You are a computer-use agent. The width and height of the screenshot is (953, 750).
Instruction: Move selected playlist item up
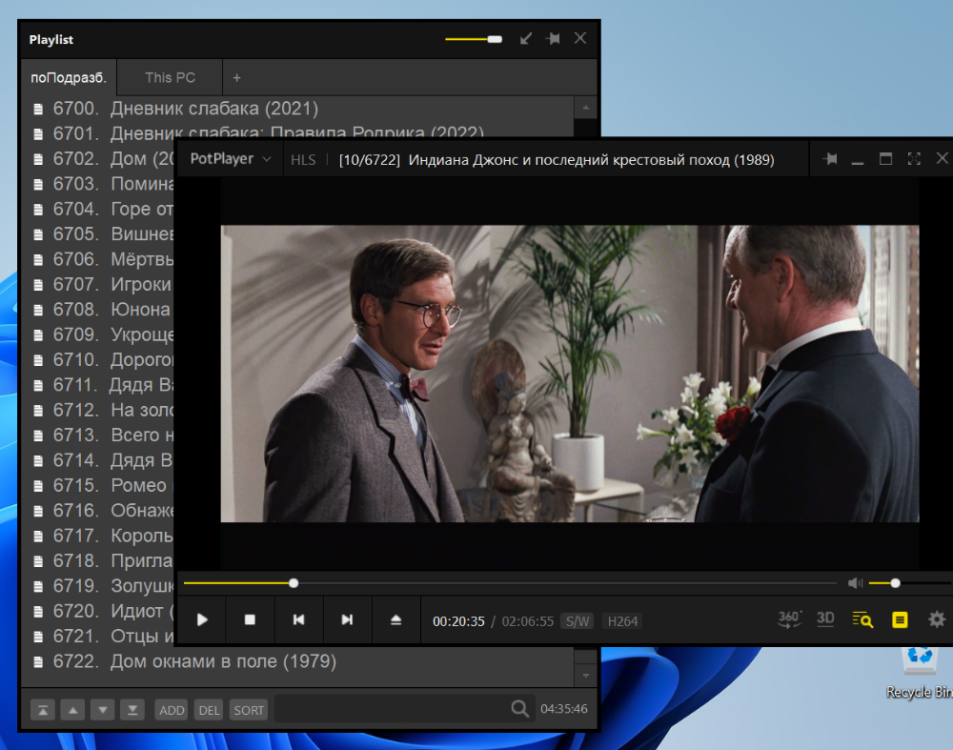(x=73, y=710)
